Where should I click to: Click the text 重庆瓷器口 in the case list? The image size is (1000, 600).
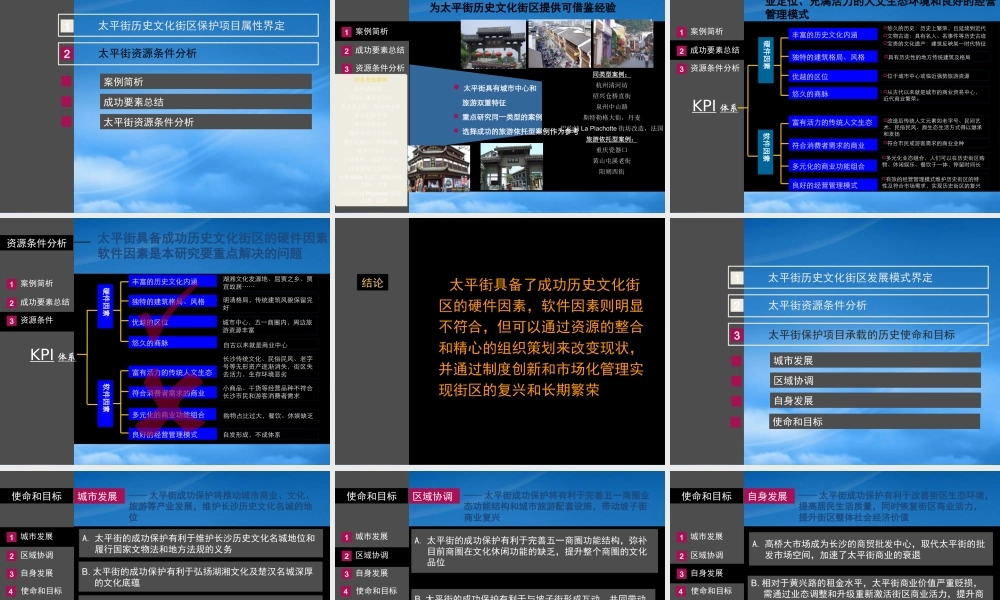(x=611, y=150)
